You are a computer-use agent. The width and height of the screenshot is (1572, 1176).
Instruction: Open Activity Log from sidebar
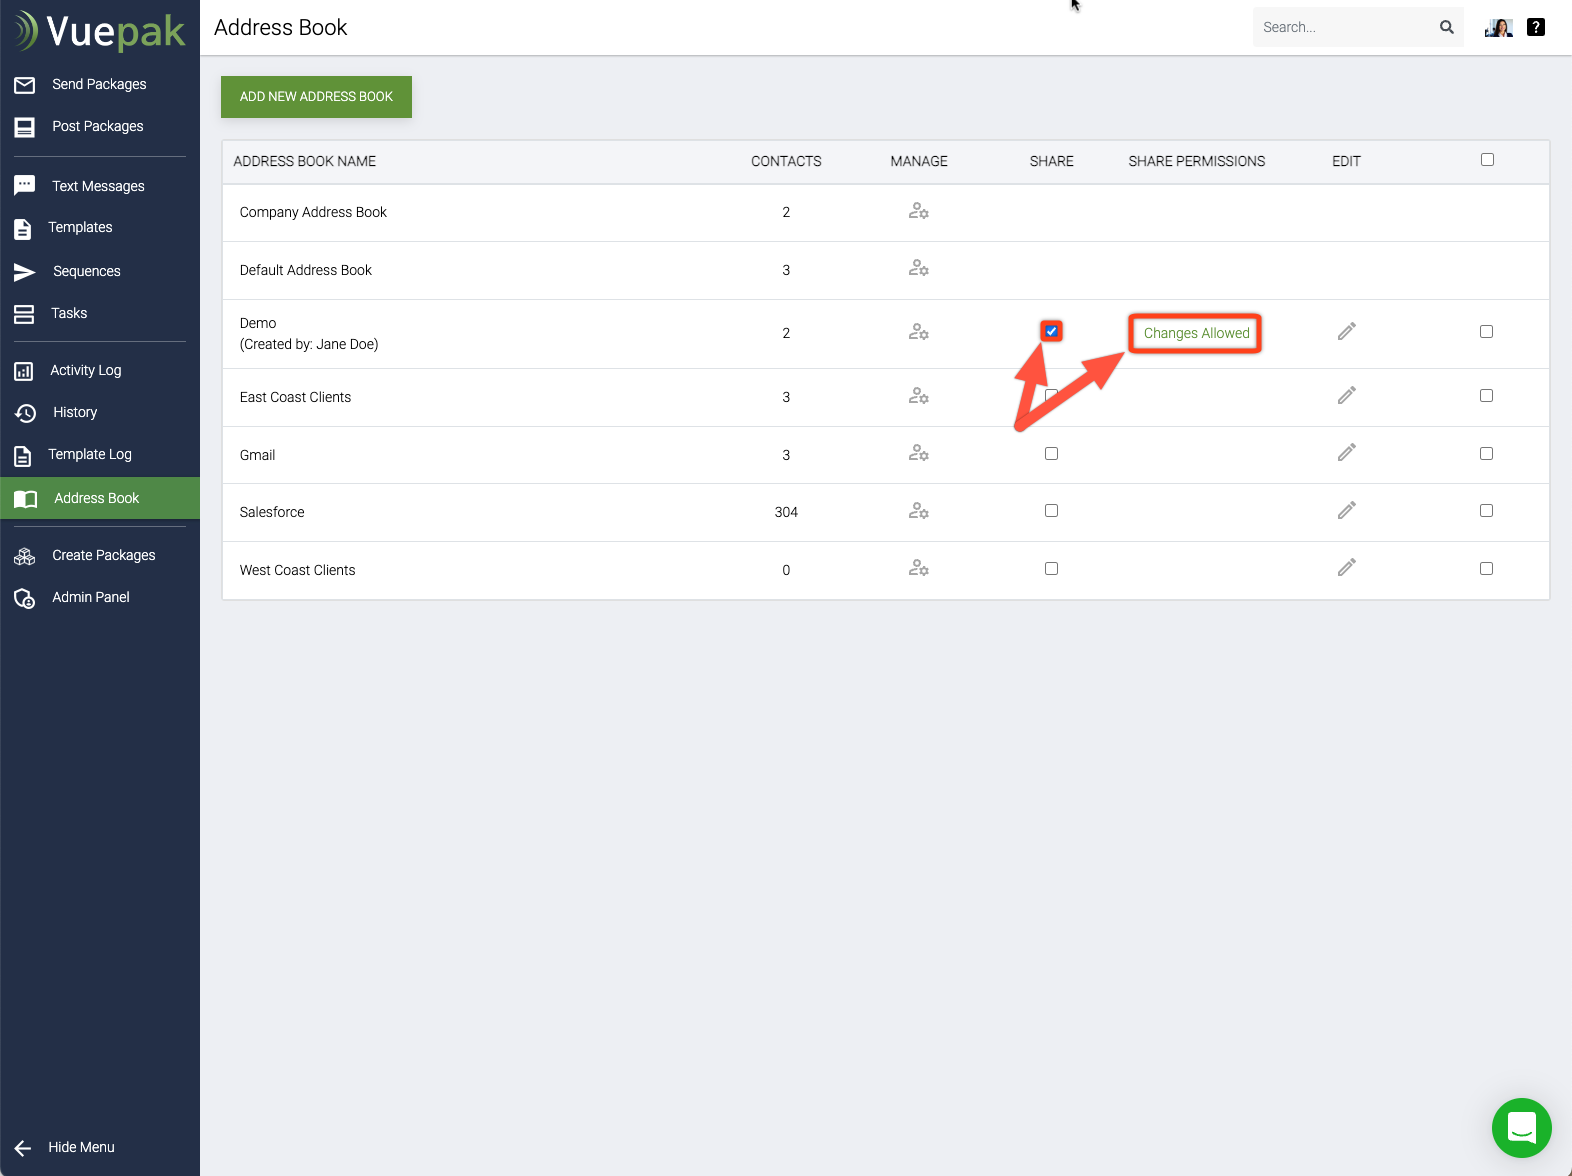click(86, 370)
